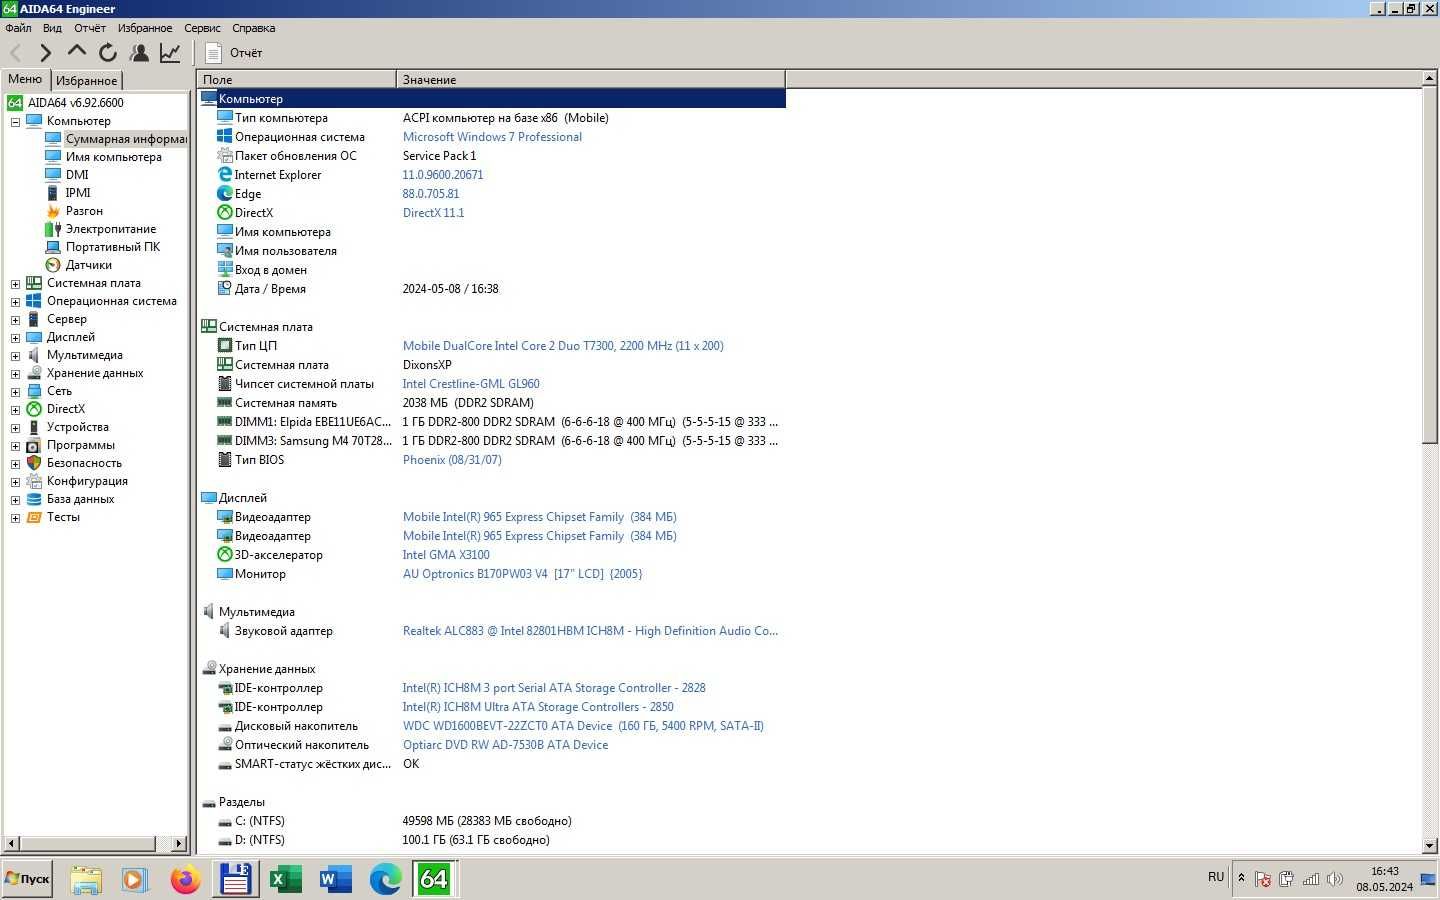Click DirectX 11.1 link
This screenshot has height=900, width=1440.
point(433,213)
